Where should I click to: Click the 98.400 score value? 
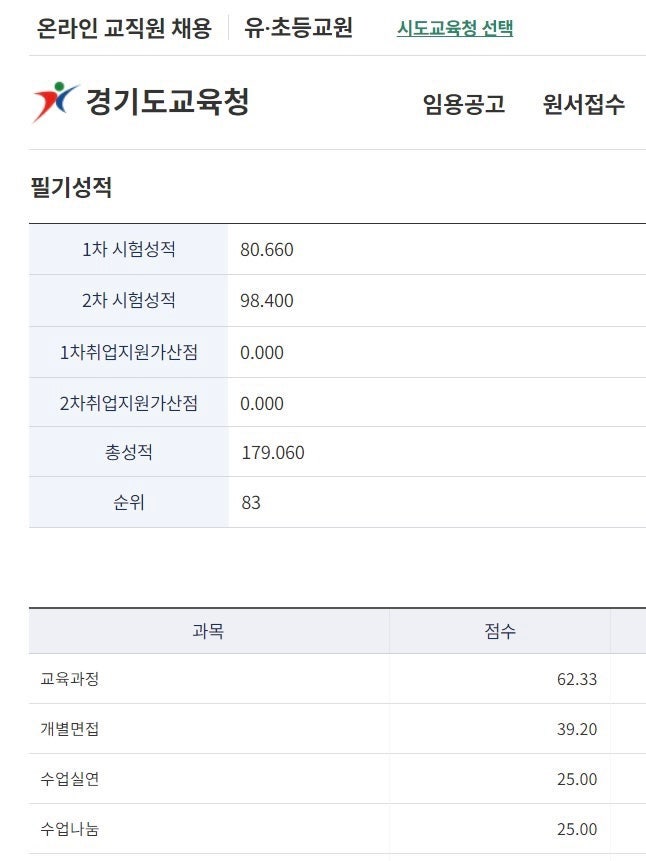pyautogui.click(x=267, y=301)
